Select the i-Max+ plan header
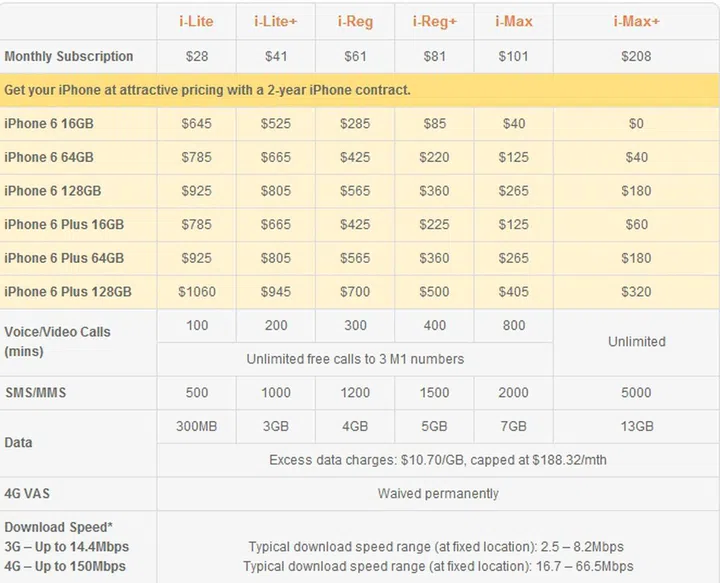Viewport: 720px width, 583px height. [636, 21]
